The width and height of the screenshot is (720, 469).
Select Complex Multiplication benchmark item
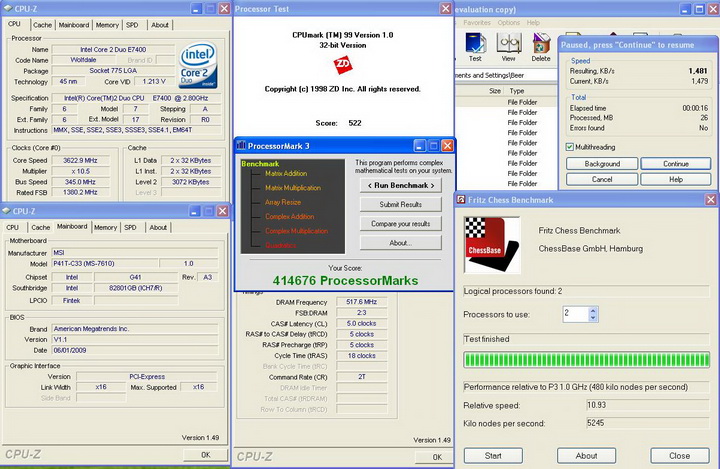point(297,231)
